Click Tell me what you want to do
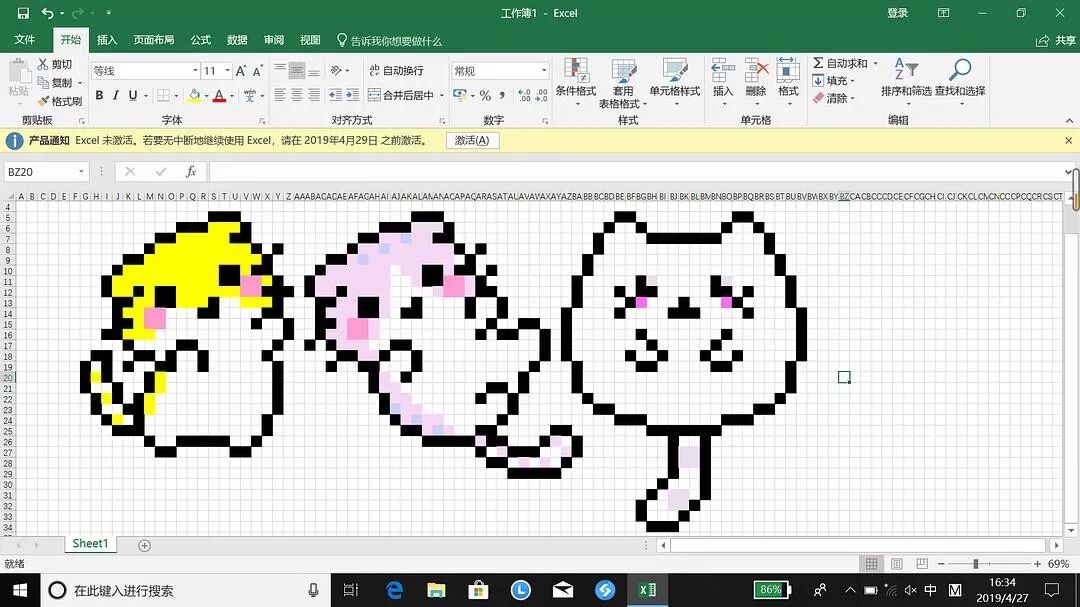 click(389, 41)
